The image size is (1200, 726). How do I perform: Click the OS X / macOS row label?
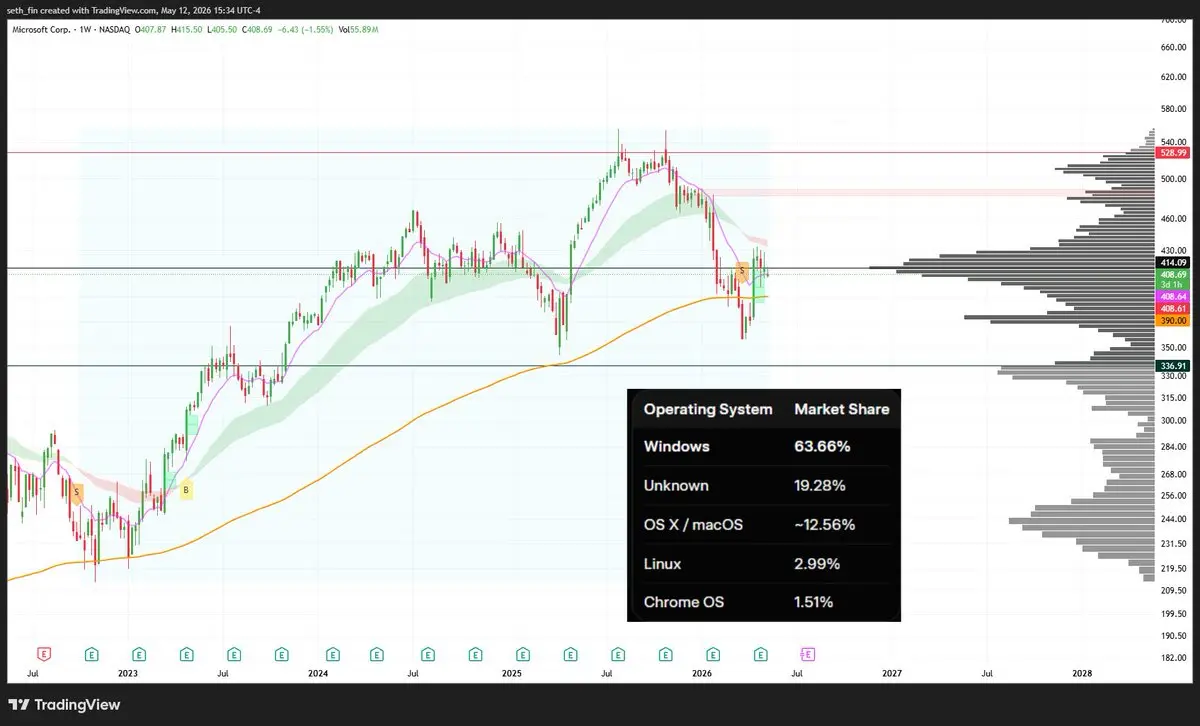click(x=693, y=525)
